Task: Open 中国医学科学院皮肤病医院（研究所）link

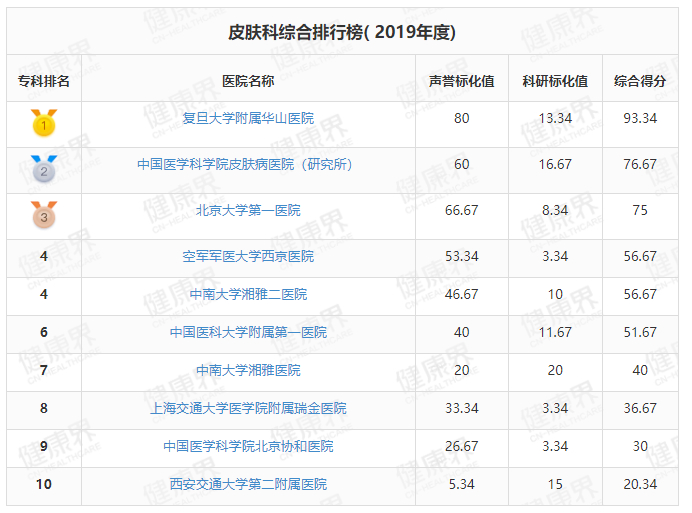Action: 245,164
